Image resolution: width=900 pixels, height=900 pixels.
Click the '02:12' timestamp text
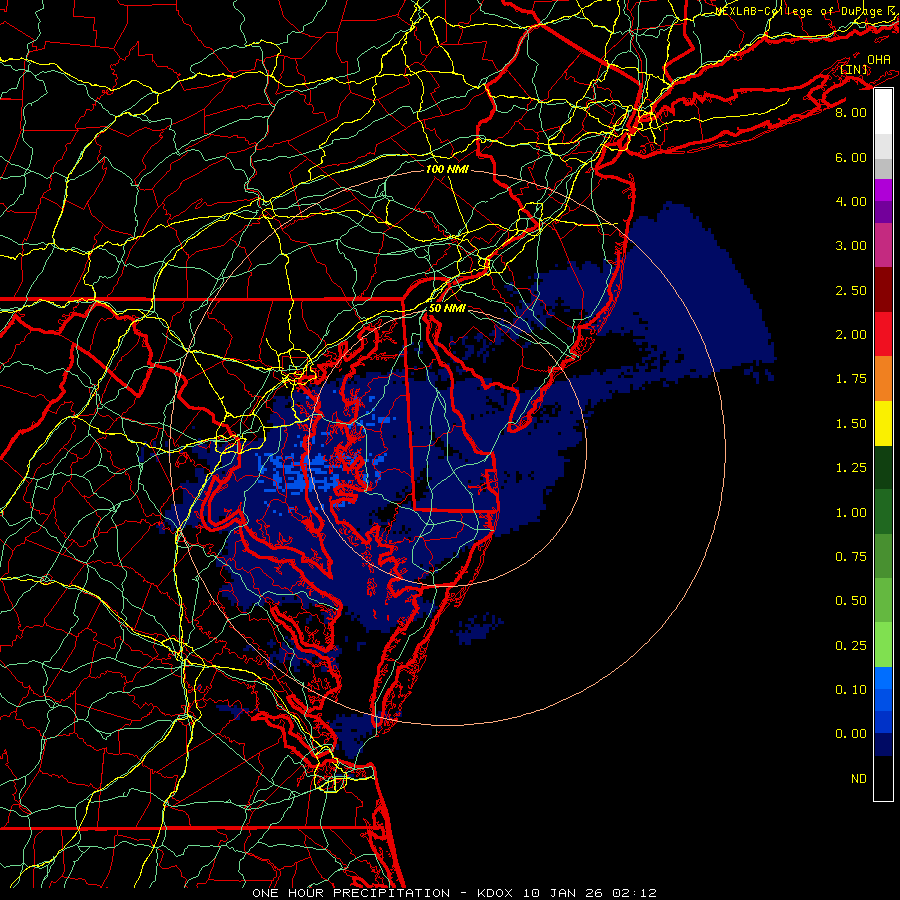tap(634, 893)
